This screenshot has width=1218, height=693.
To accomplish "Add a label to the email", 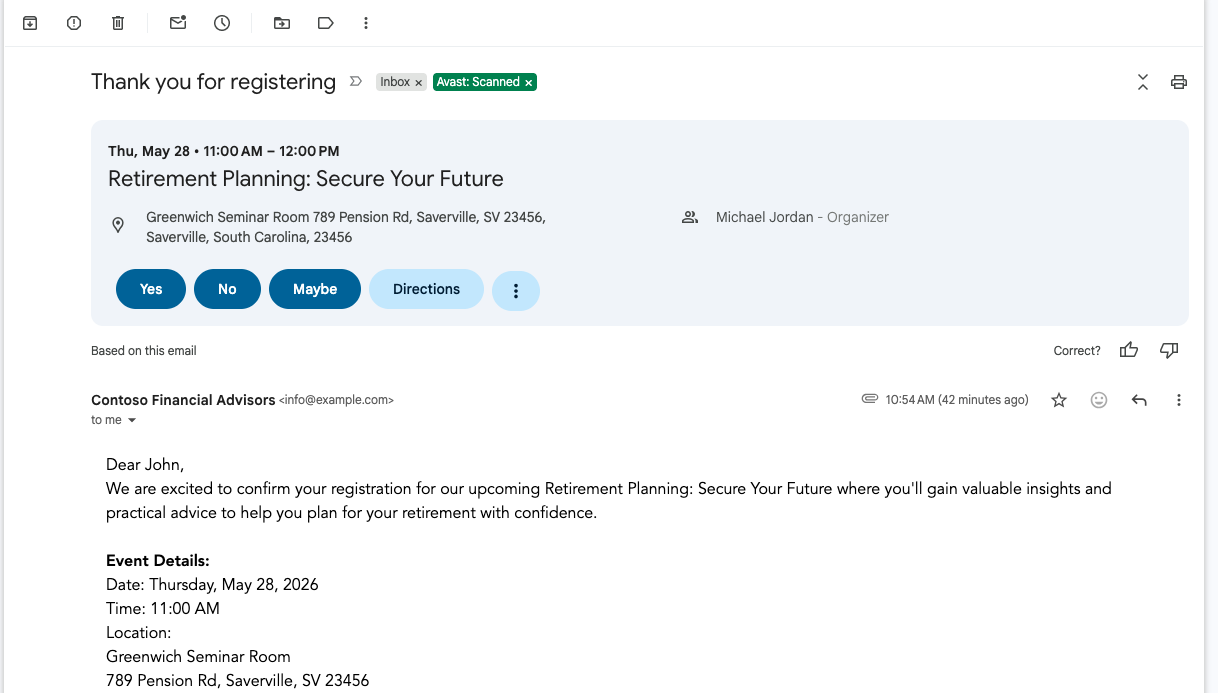I will pyautogui.click(x=325, y=22).
